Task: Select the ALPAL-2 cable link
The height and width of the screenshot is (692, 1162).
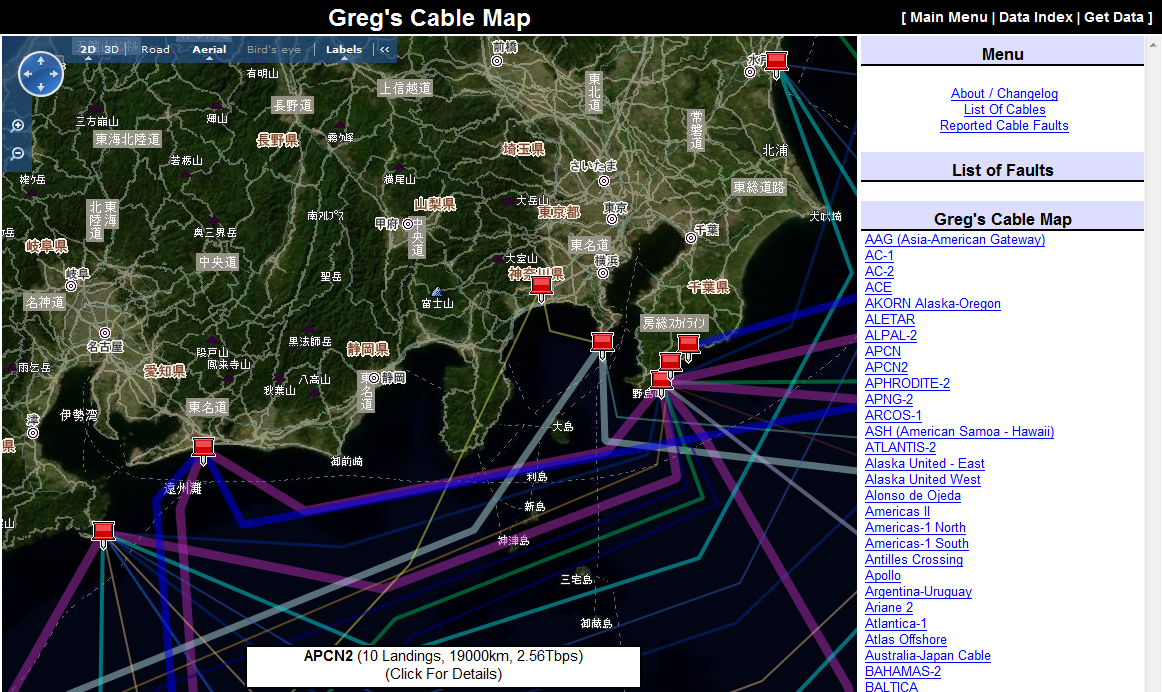Action: [x=891, y=336]
